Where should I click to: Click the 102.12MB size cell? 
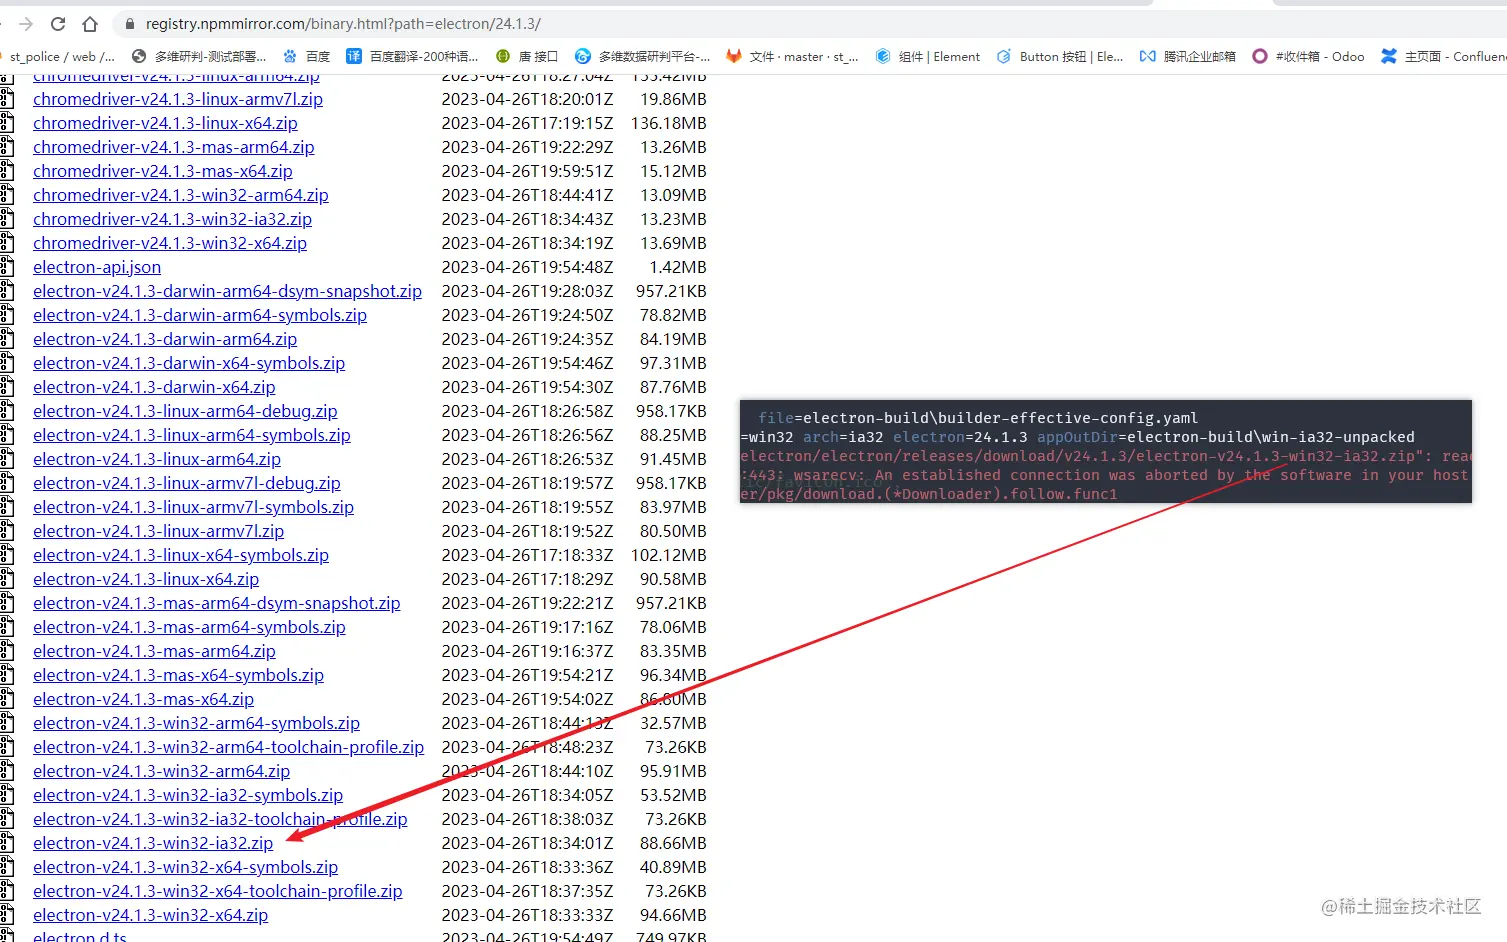(x=669, y=555)
